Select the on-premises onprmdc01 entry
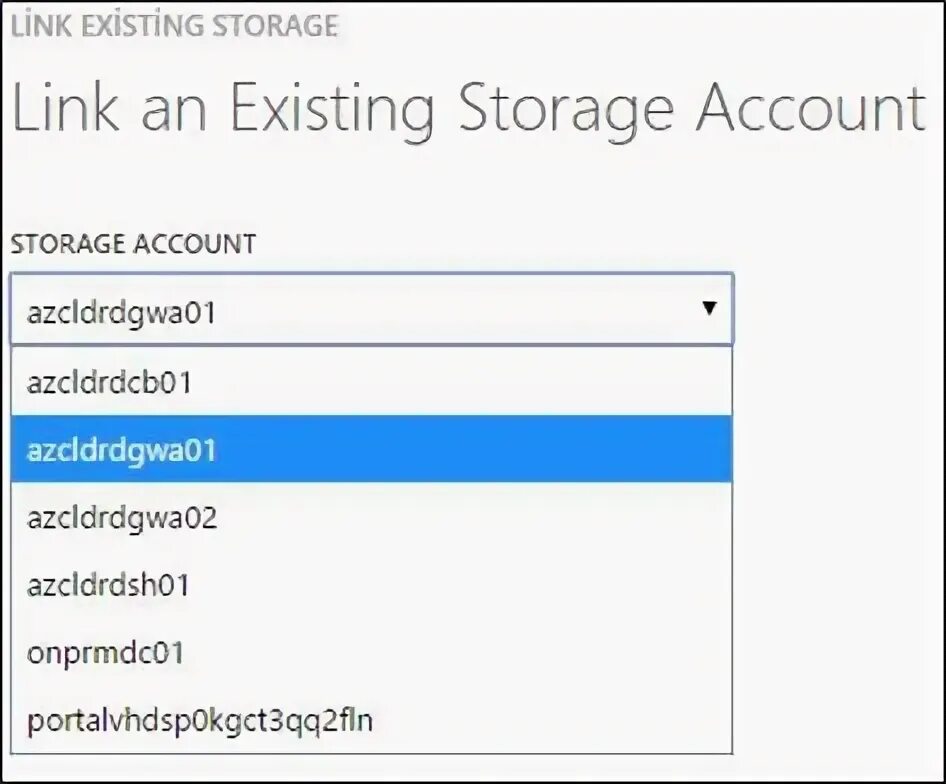The height and width of the screenshot is (784, 946). (105, 653)
